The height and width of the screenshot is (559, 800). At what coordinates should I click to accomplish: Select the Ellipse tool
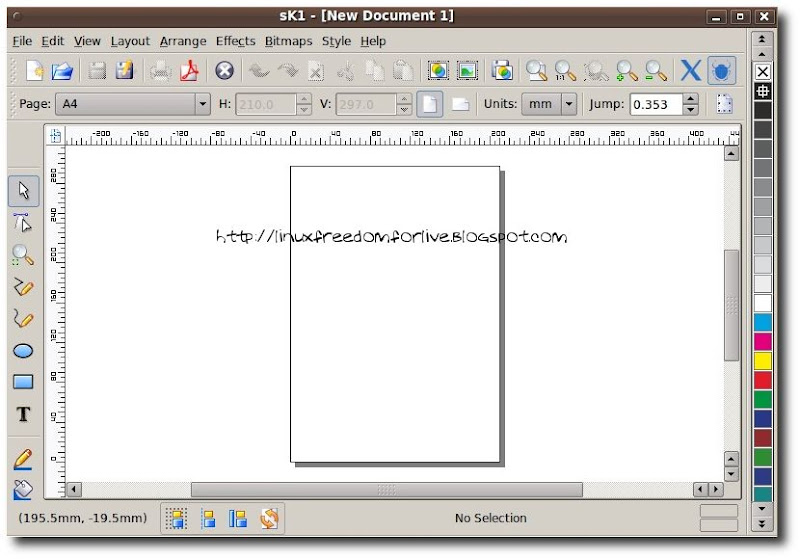tap(22, 351)
